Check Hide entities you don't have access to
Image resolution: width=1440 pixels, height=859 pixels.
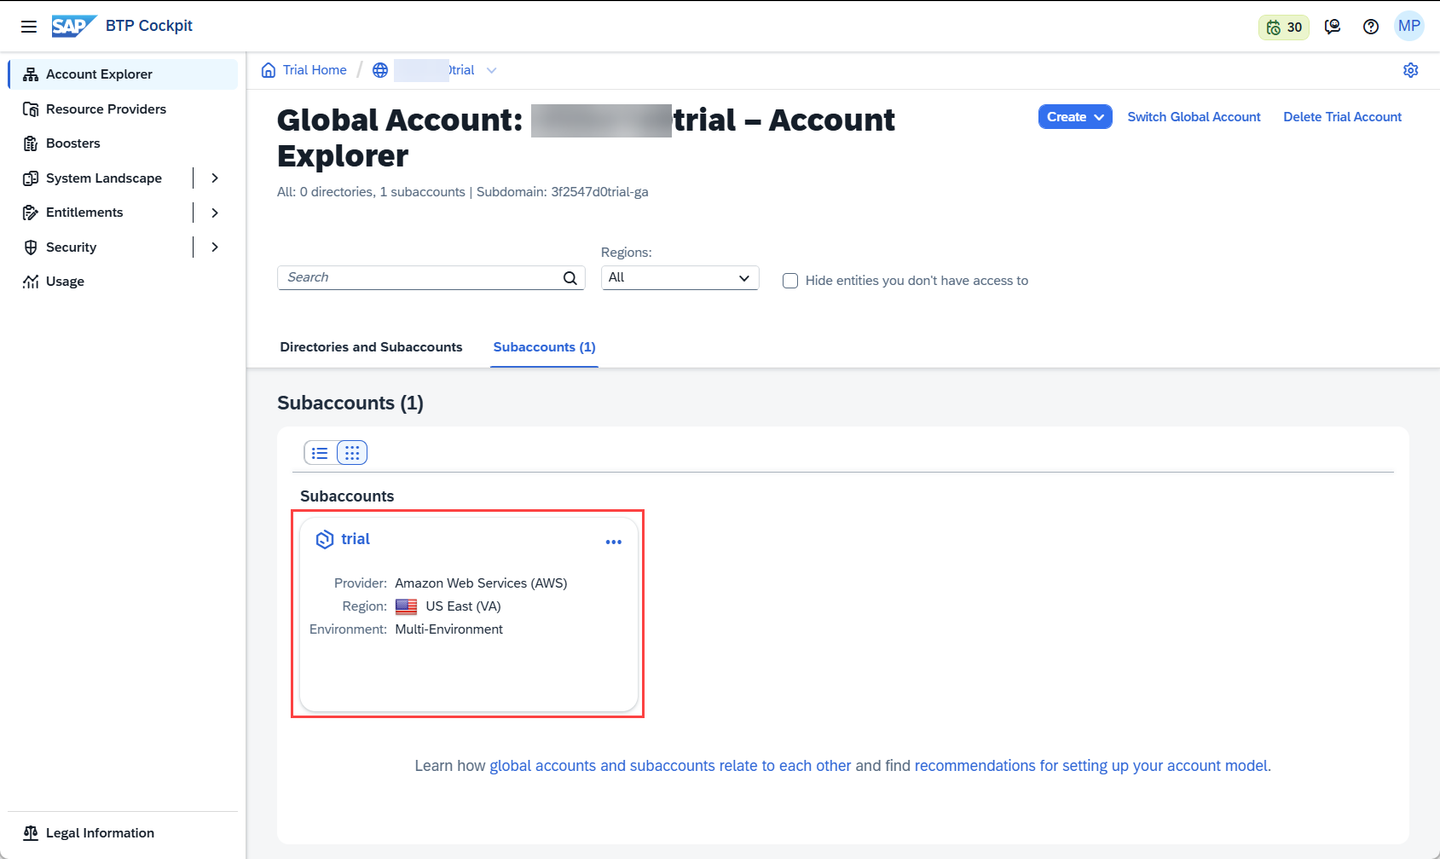click(790, 281)
